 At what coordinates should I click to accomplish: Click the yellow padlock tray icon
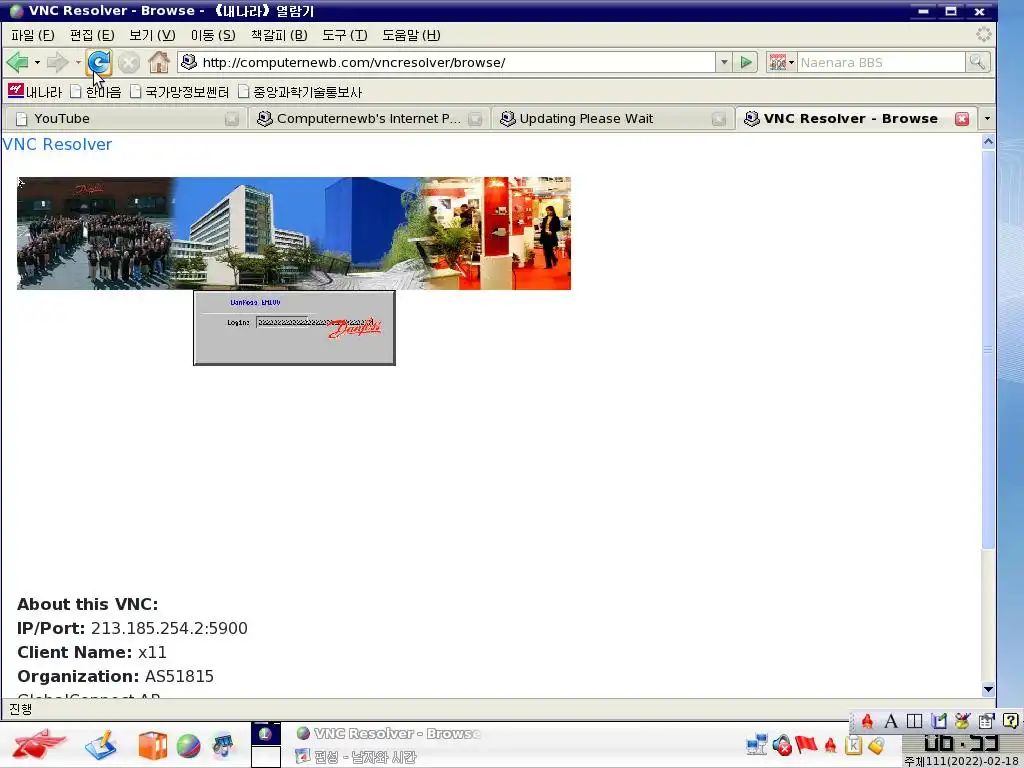click(x=876, y=744)
